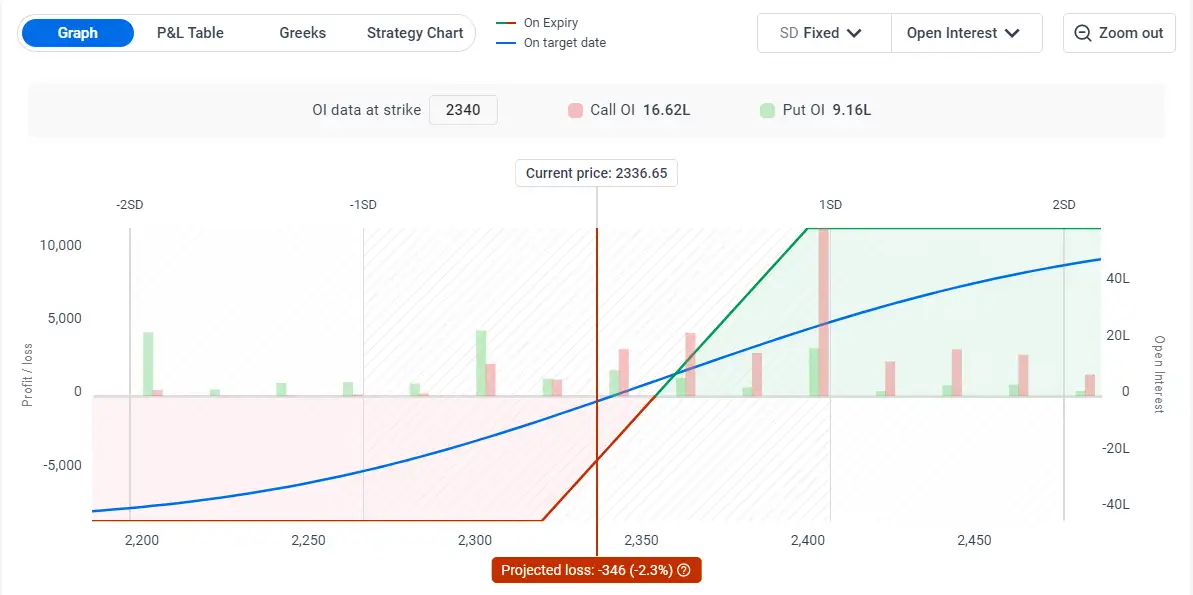Screen dimensions: 1193x595
Task: Click the strike input field showing 2340
Action: click(463, 110)
